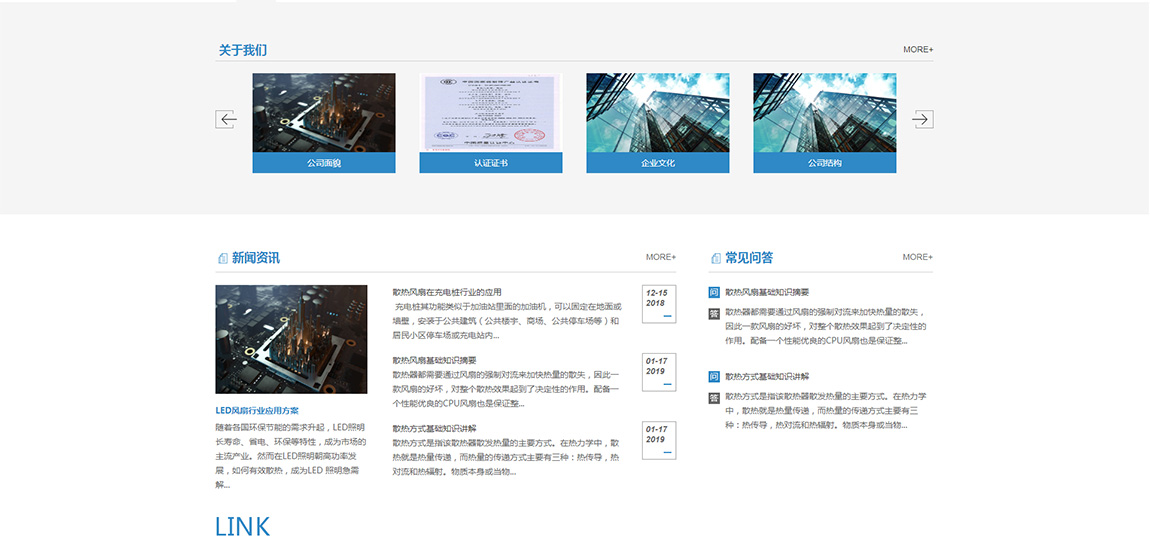
Task: Click the right arrow in About Us carousel
Action: [923, 119]
